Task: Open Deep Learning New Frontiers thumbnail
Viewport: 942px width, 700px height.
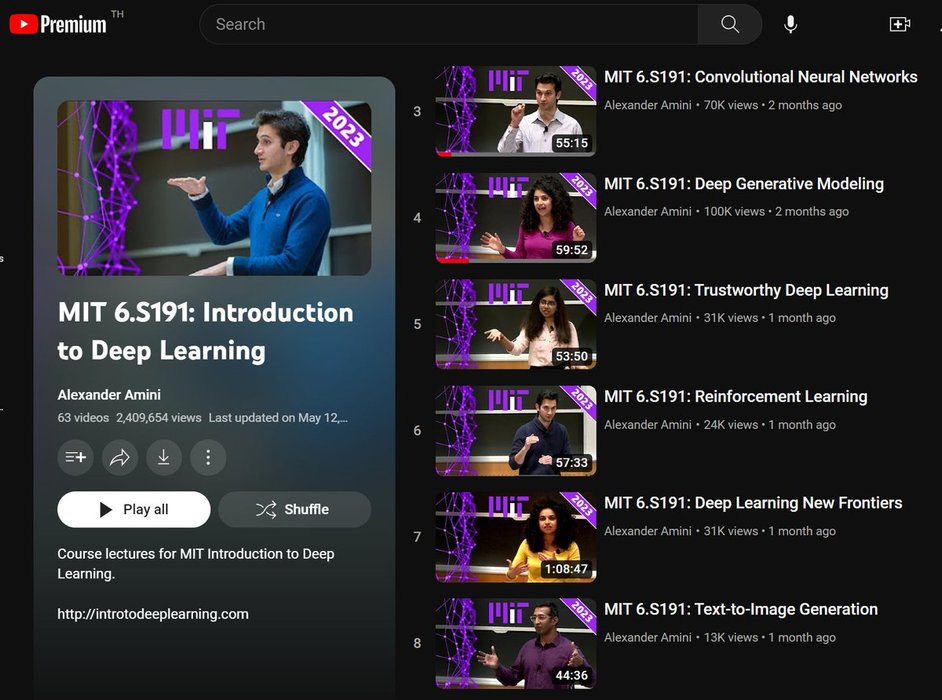Action: pos(515,537)
